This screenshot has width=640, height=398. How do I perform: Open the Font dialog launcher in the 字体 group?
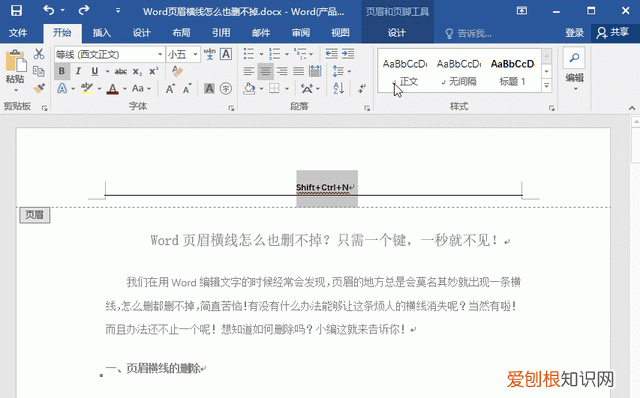coord(231,108)
